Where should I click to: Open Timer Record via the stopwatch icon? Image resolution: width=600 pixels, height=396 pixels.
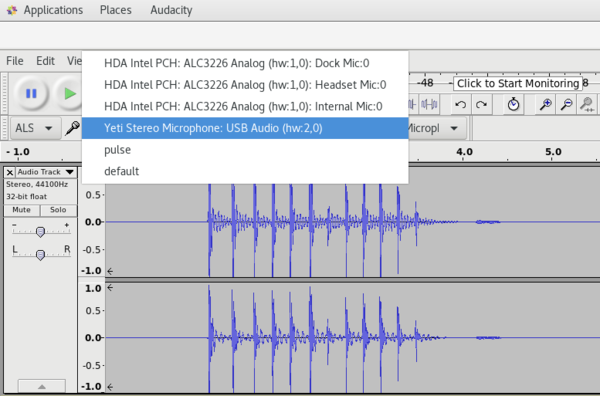[x=513, y=104]
